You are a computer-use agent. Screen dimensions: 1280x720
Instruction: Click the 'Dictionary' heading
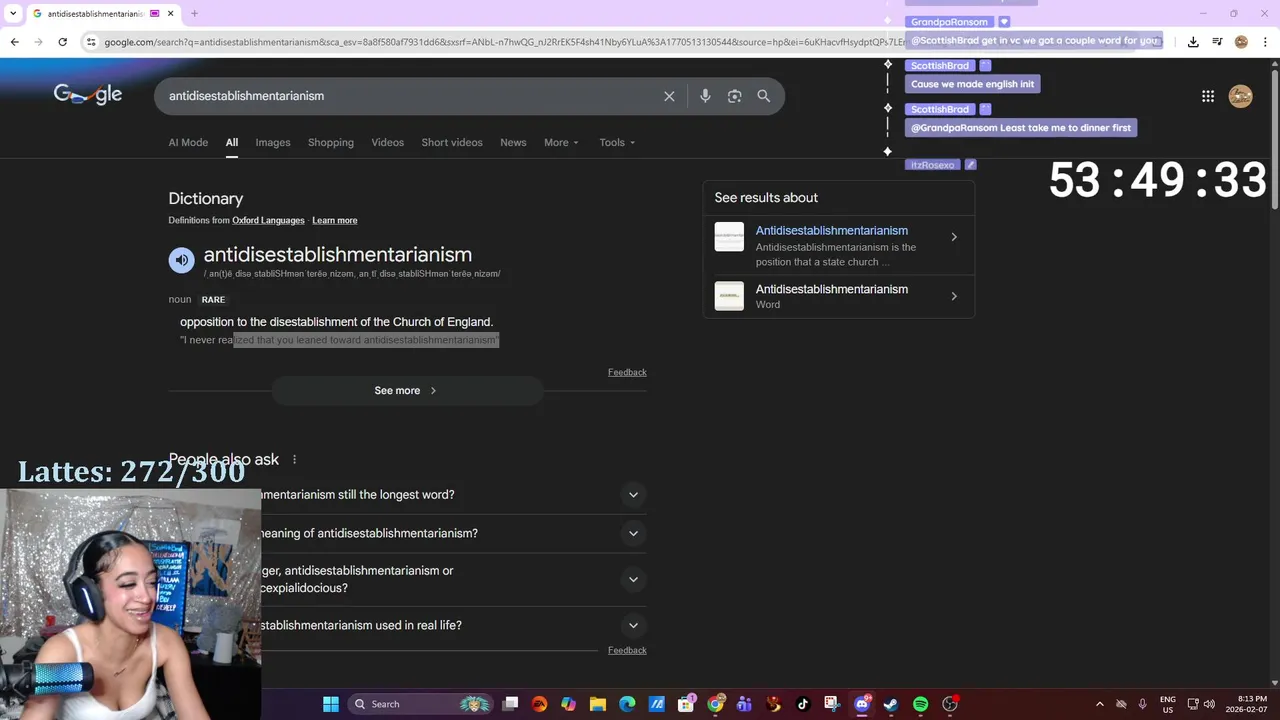205,198
